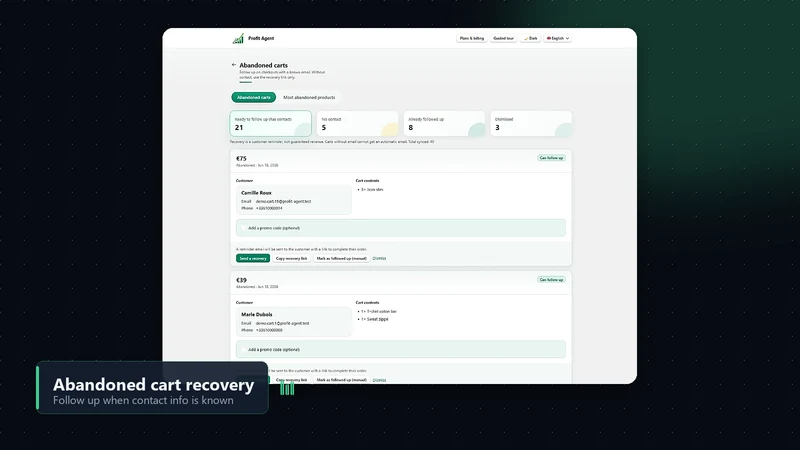The height and width of the screenshot is (450, 800).
Task: Click Can follow up badge on €75 cart
Action: [x=552, y=158]
